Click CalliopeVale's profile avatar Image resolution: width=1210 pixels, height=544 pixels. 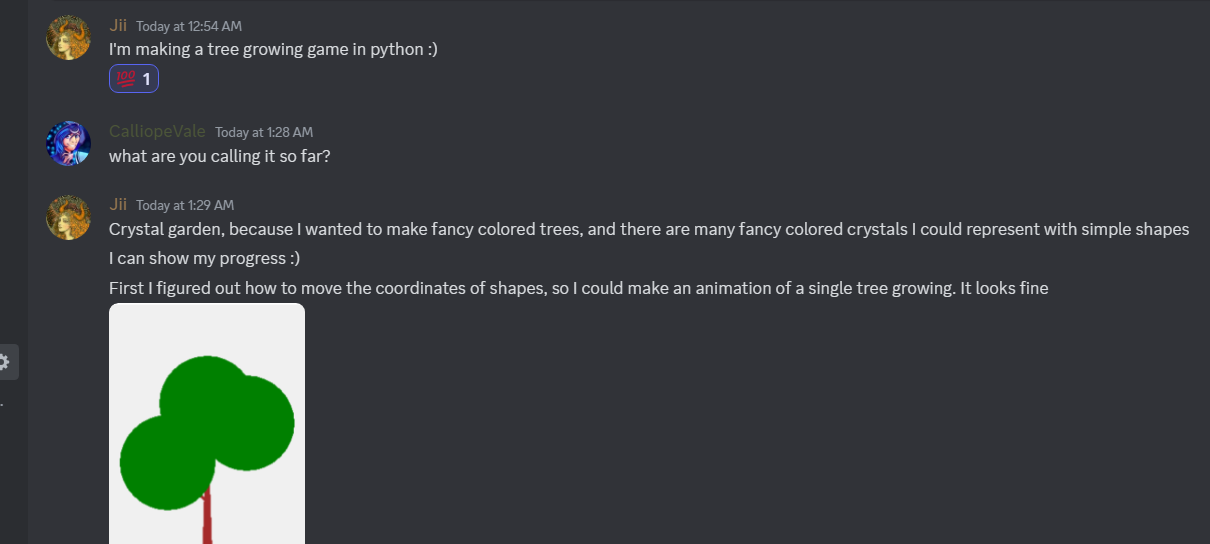(69, 143)
